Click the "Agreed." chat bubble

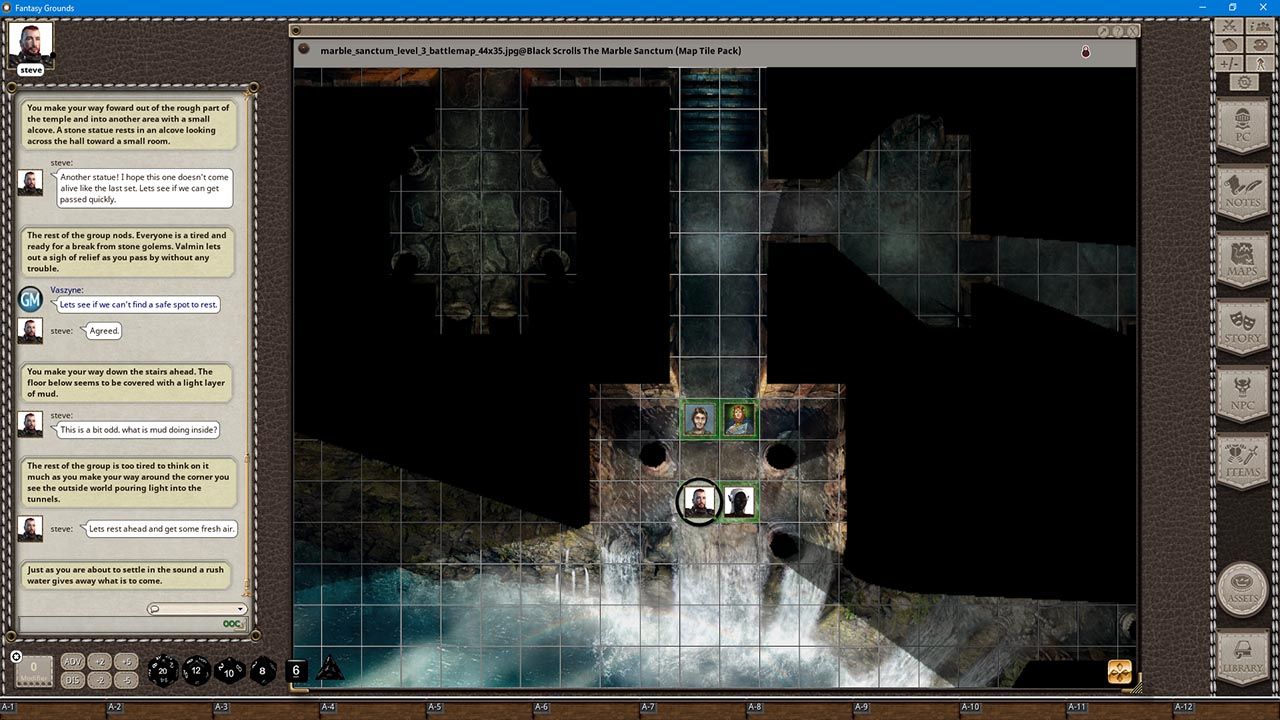tap(103, 330)
